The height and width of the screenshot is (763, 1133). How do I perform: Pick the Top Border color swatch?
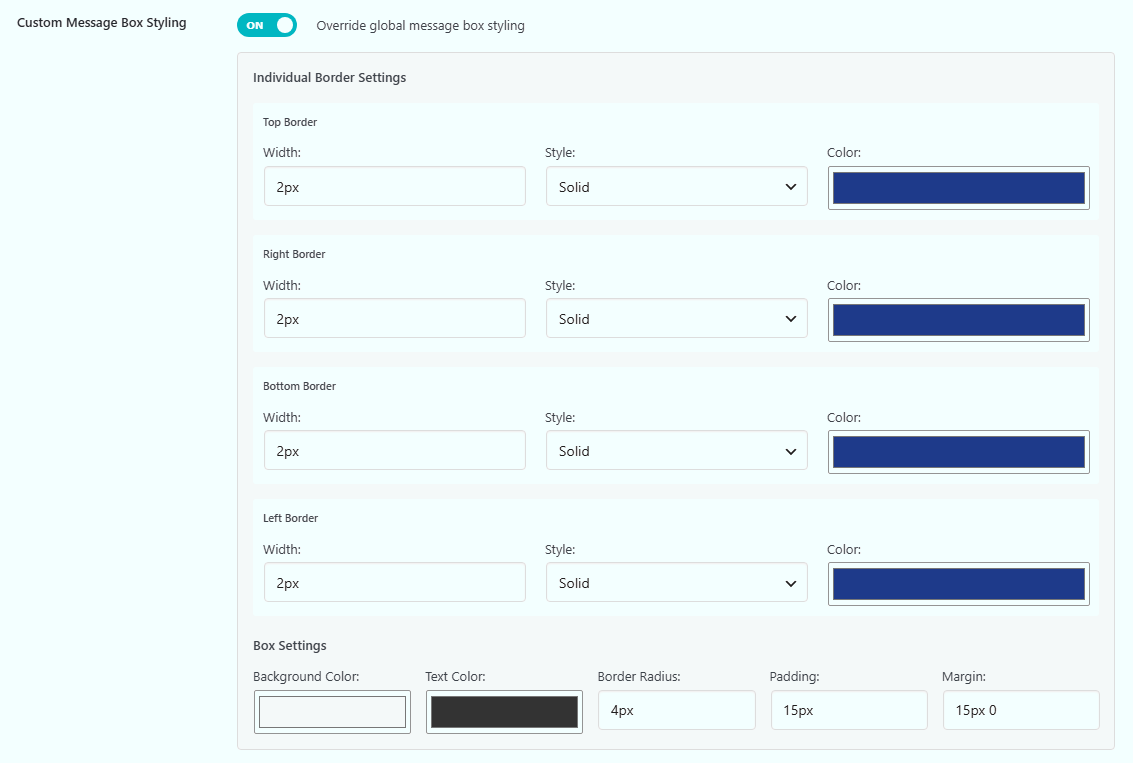click(959, 188)
